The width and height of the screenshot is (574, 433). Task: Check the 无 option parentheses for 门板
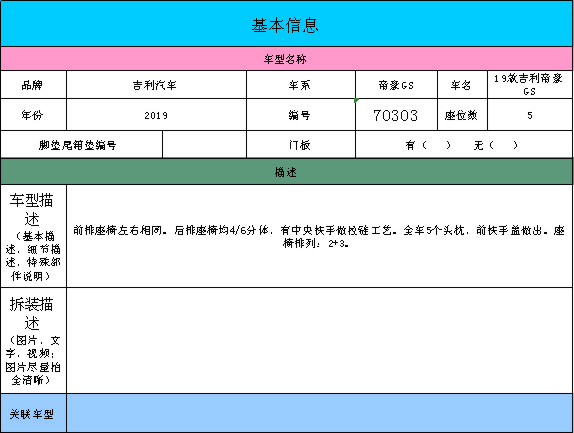pos(504,145)
